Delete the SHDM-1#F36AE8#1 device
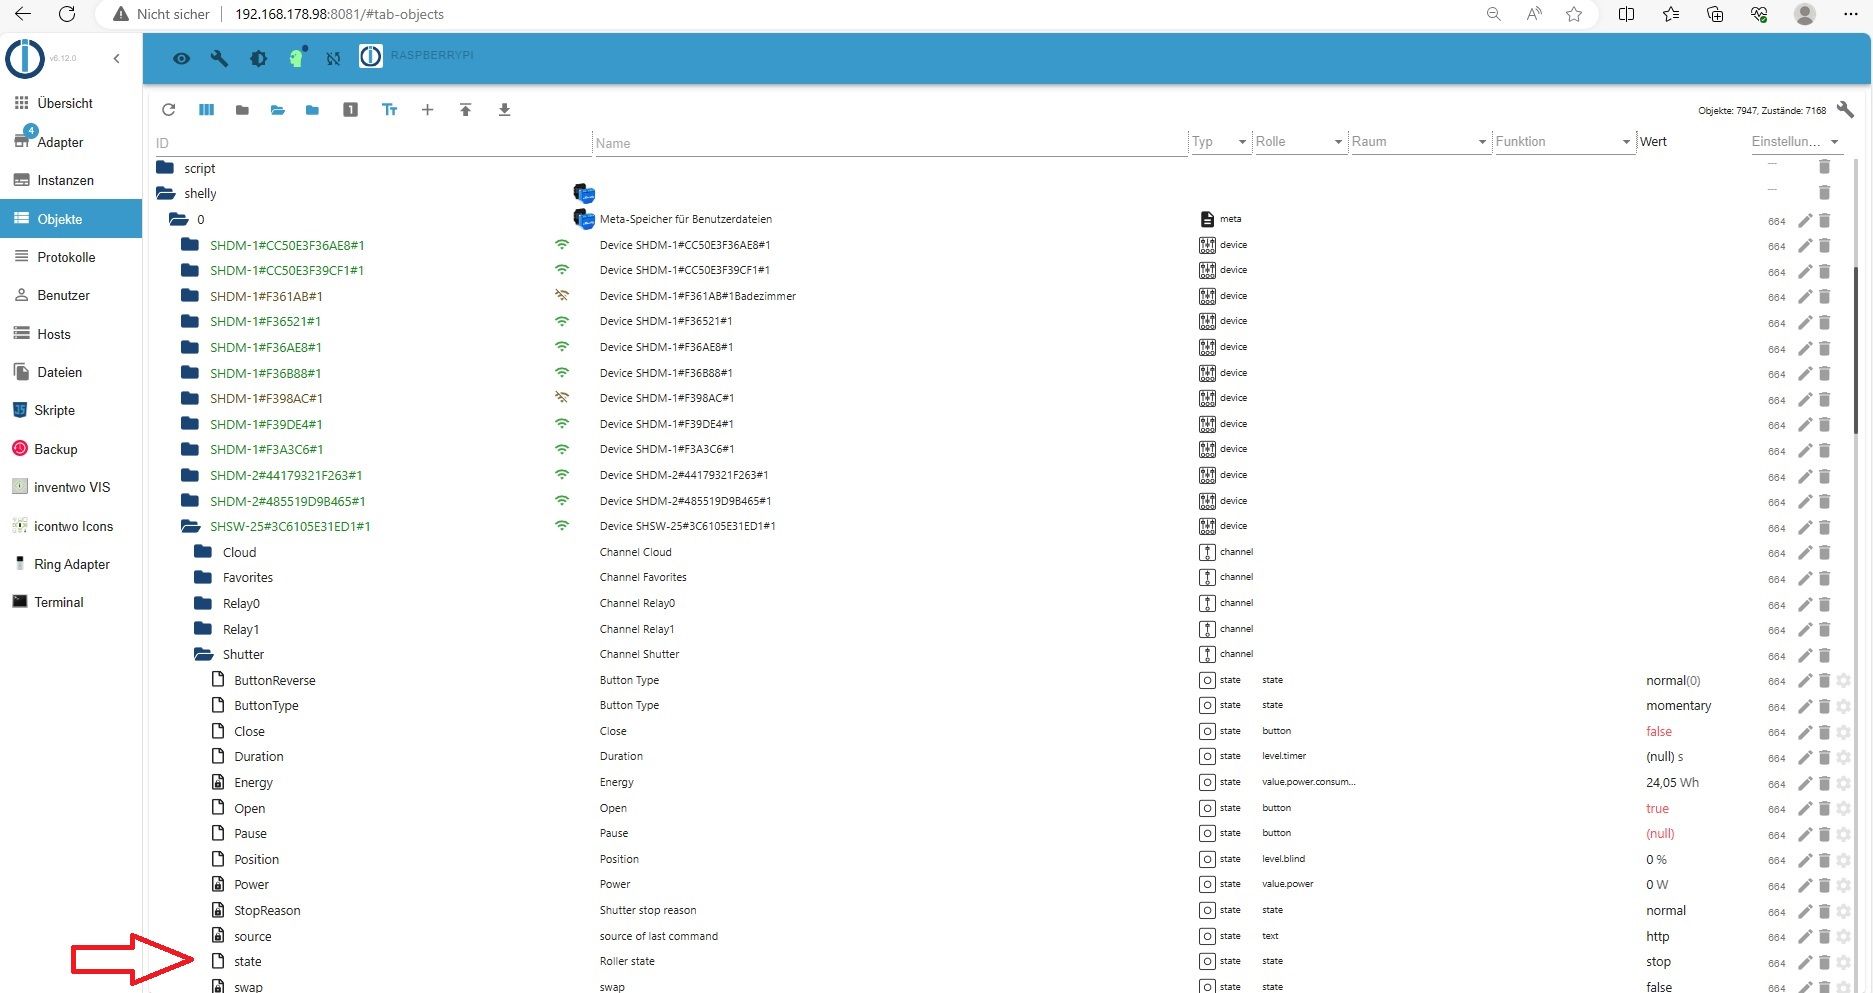 coord(1824,348)
